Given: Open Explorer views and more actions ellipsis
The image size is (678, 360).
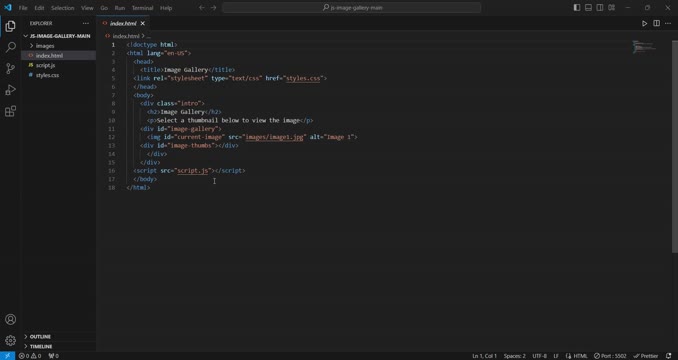Looking at the screenshot, I should click(x=86, y=23).
